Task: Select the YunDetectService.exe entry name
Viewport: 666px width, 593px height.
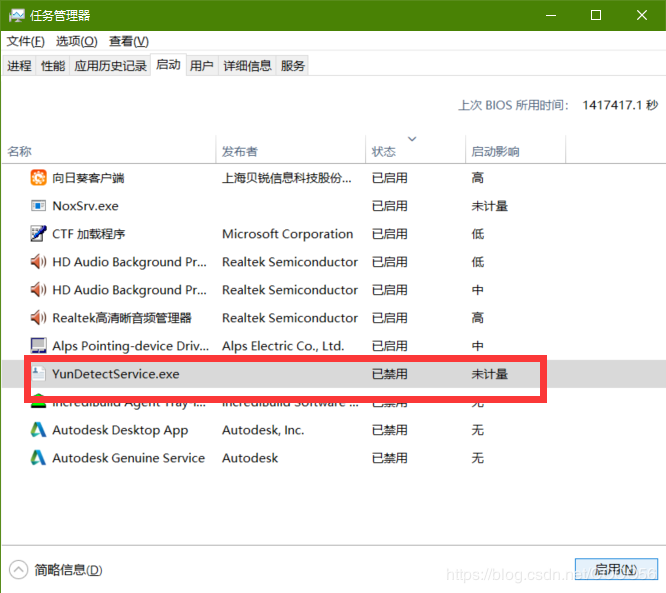Action: click(x=116, y=374)
